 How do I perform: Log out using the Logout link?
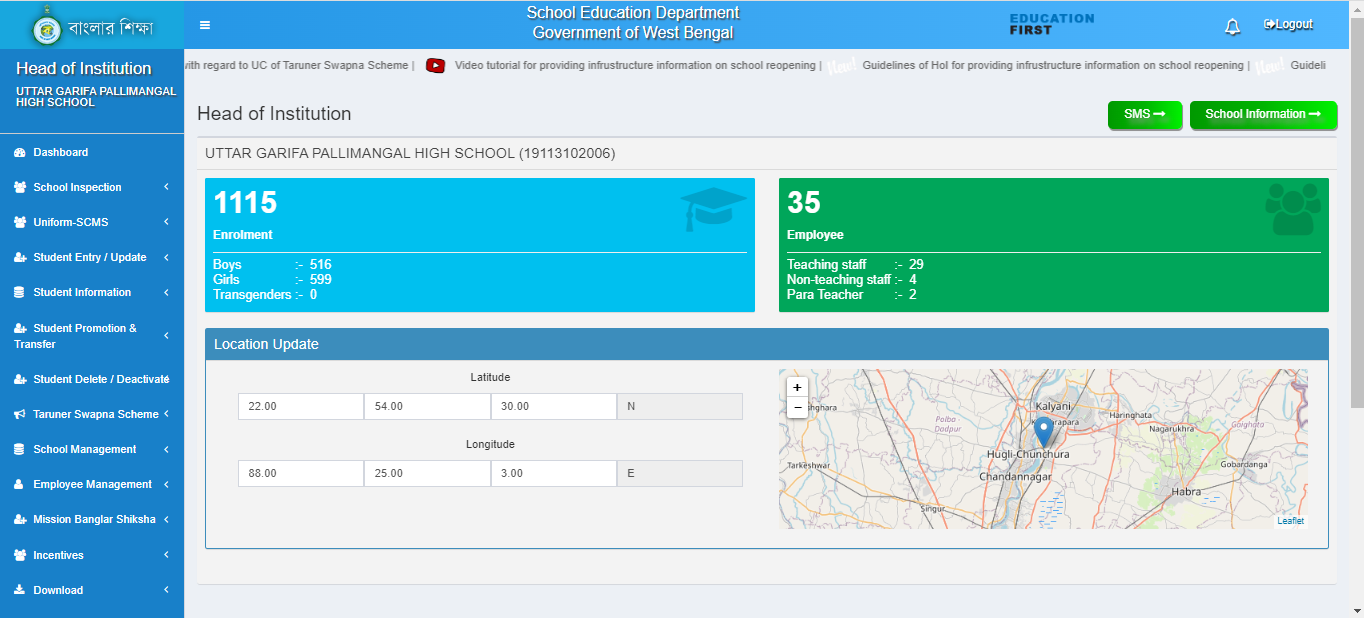tap(1288, 25)
